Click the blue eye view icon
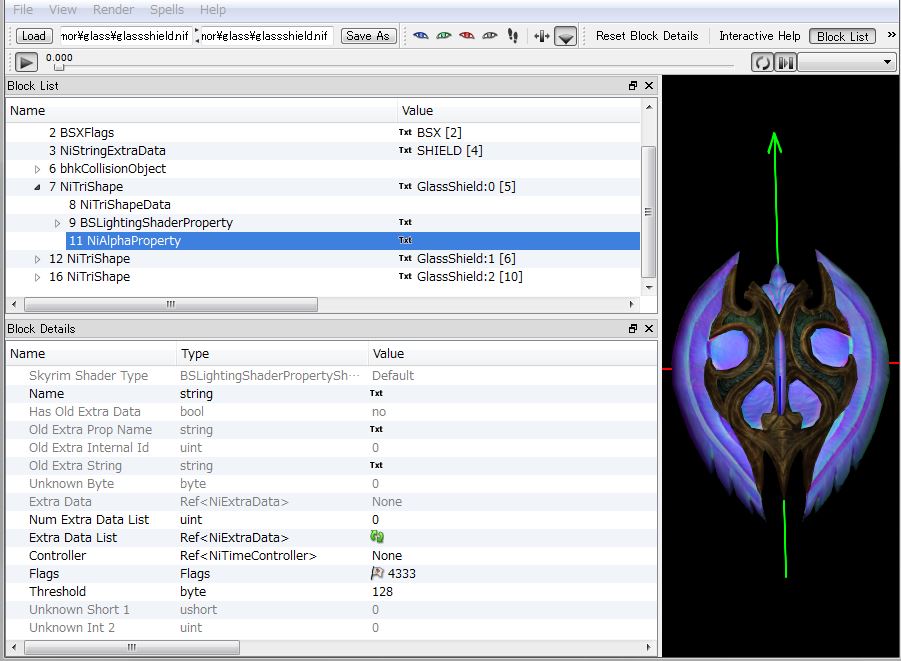Viewport: 901px width, 661px height. (x=421, y=36)
